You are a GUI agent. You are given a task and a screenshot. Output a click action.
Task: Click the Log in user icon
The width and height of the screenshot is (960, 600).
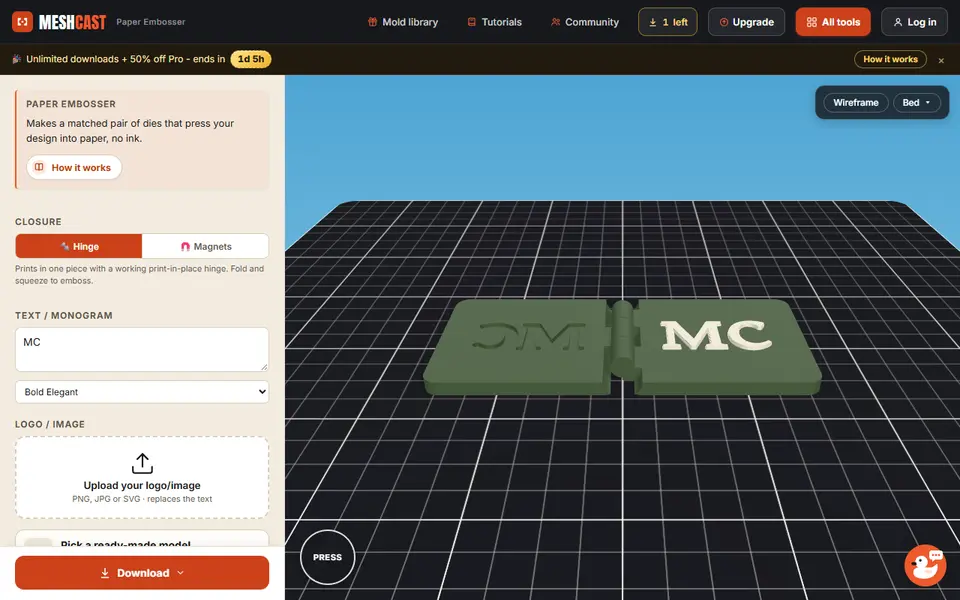click(x=898, y=22)
